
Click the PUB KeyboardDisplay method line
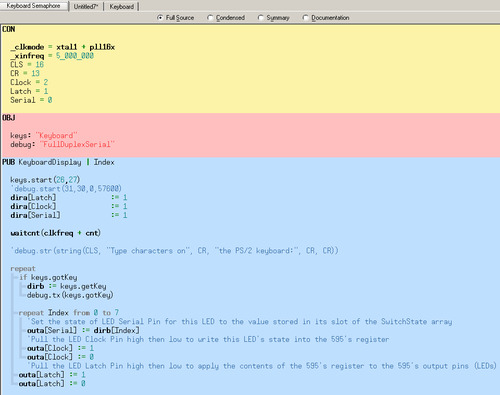point(58,162)
